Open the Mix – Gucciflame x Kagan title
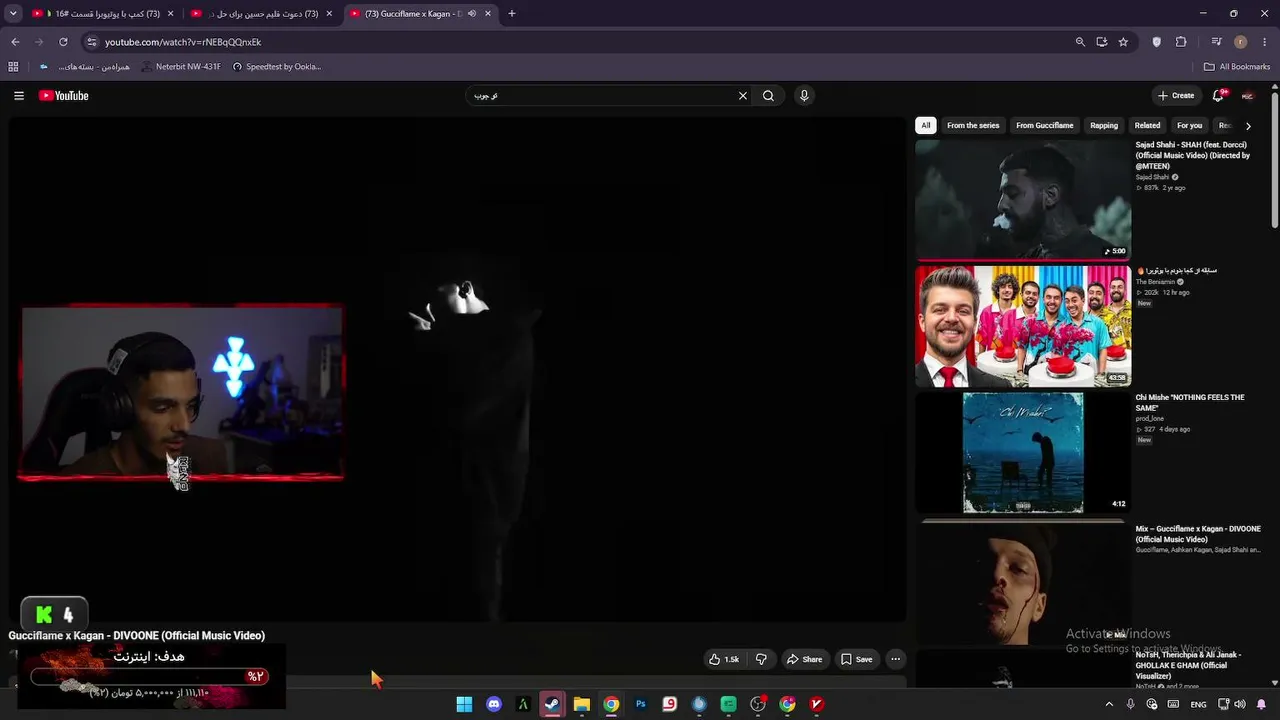The height and width of the screenshot is (720, 1280). click(x=1198, y=534)
